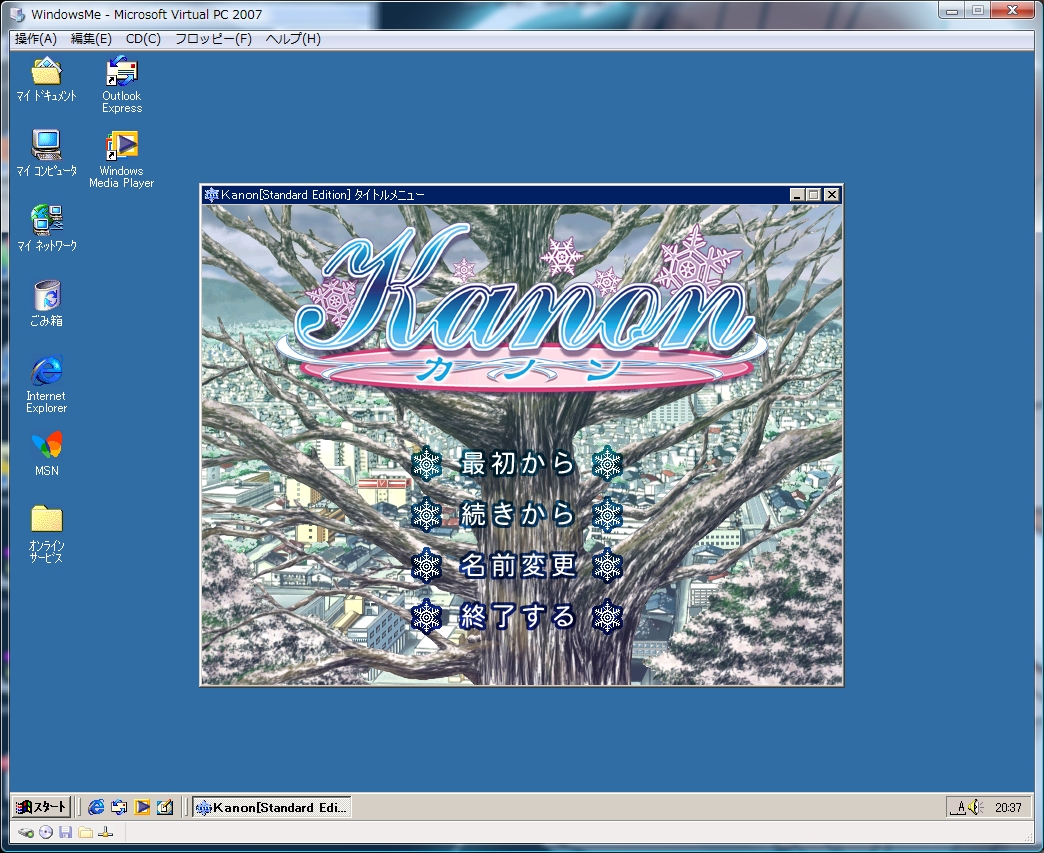Click the show desktop quick launch icon
The width and height of the screenshot is (1044, 853).
pyautogui.click(x=164, y=807)
